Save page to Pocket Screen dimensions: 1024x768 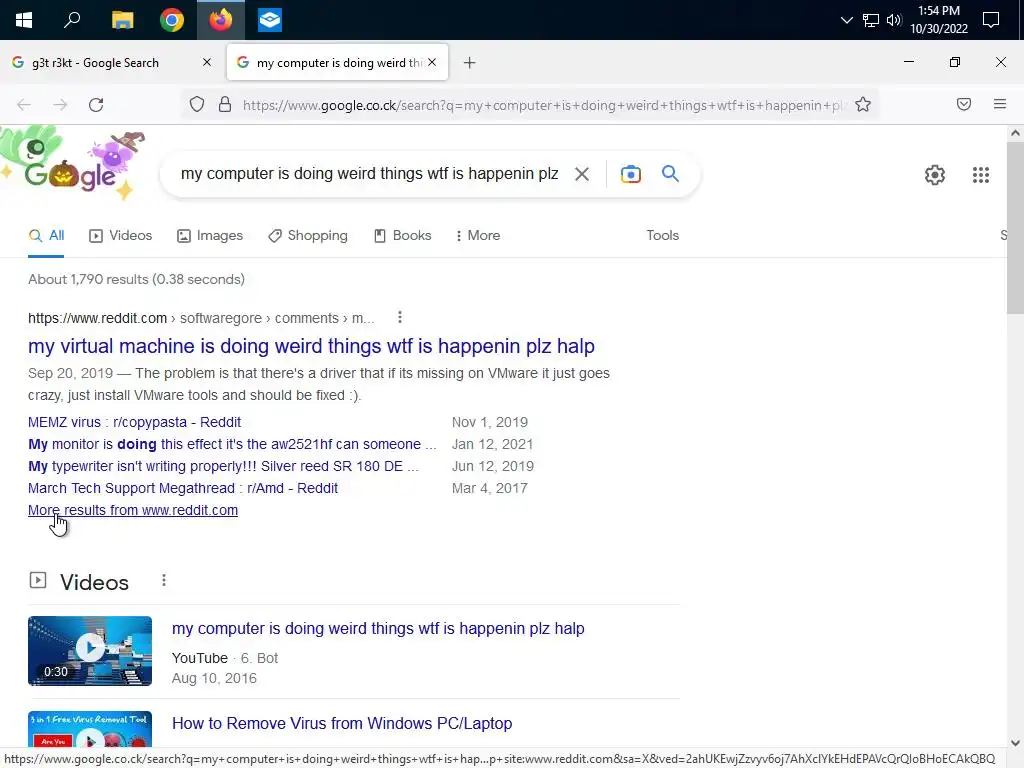(964, 104)
